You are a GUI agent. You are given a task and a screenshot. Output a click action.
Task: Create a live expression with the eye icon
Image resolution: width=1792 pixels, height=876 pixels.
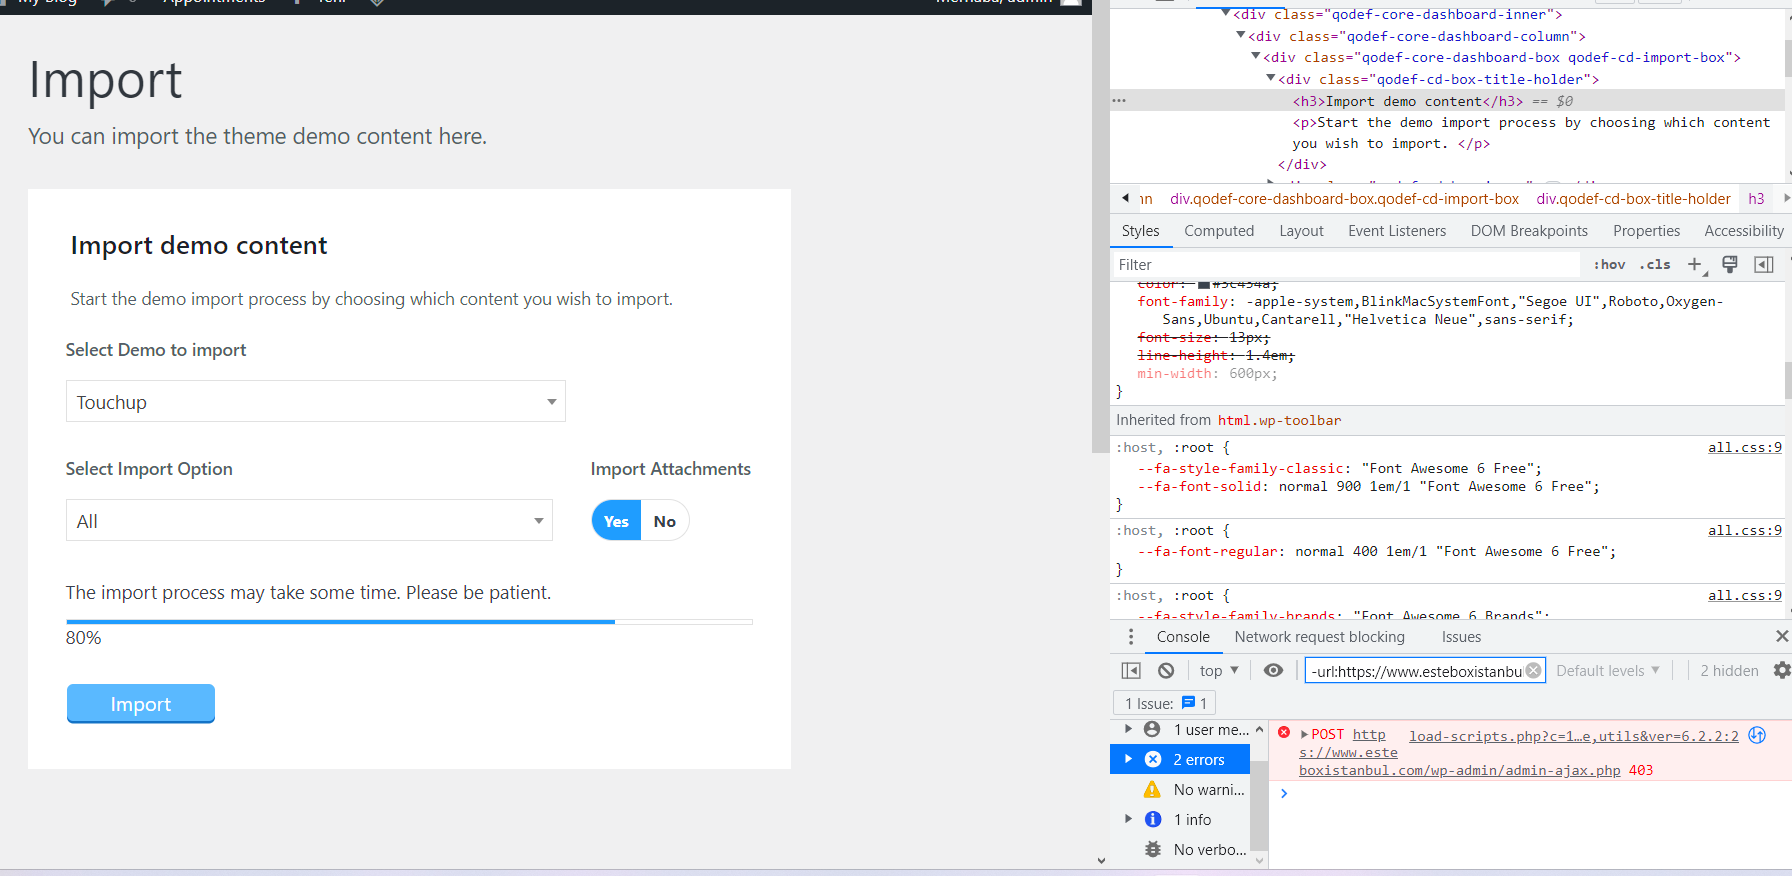pos(1273,671)
